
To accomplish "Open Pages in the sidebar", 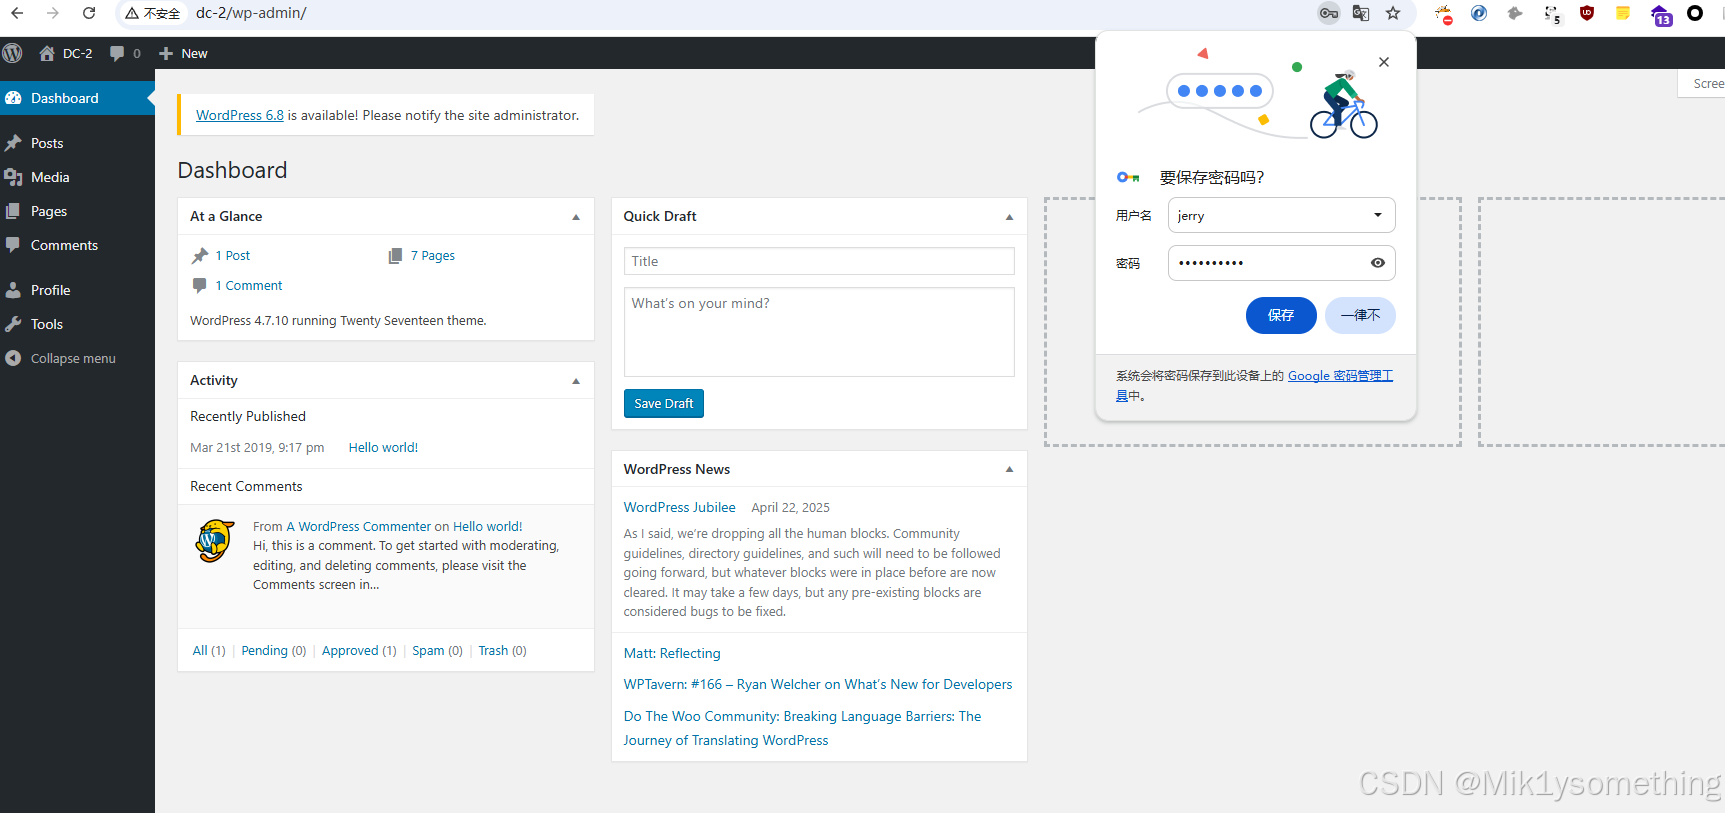I will click(77, 211).
